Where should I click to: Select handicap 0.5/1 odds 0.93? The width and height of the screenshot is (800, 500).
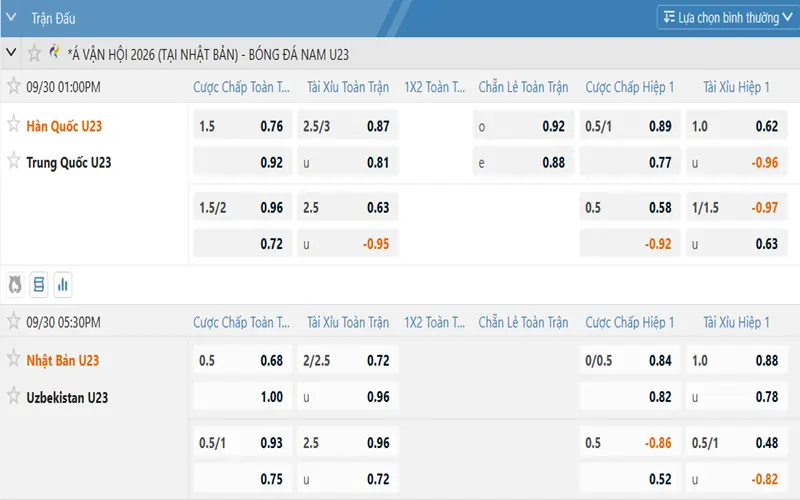tap(243, 442)
